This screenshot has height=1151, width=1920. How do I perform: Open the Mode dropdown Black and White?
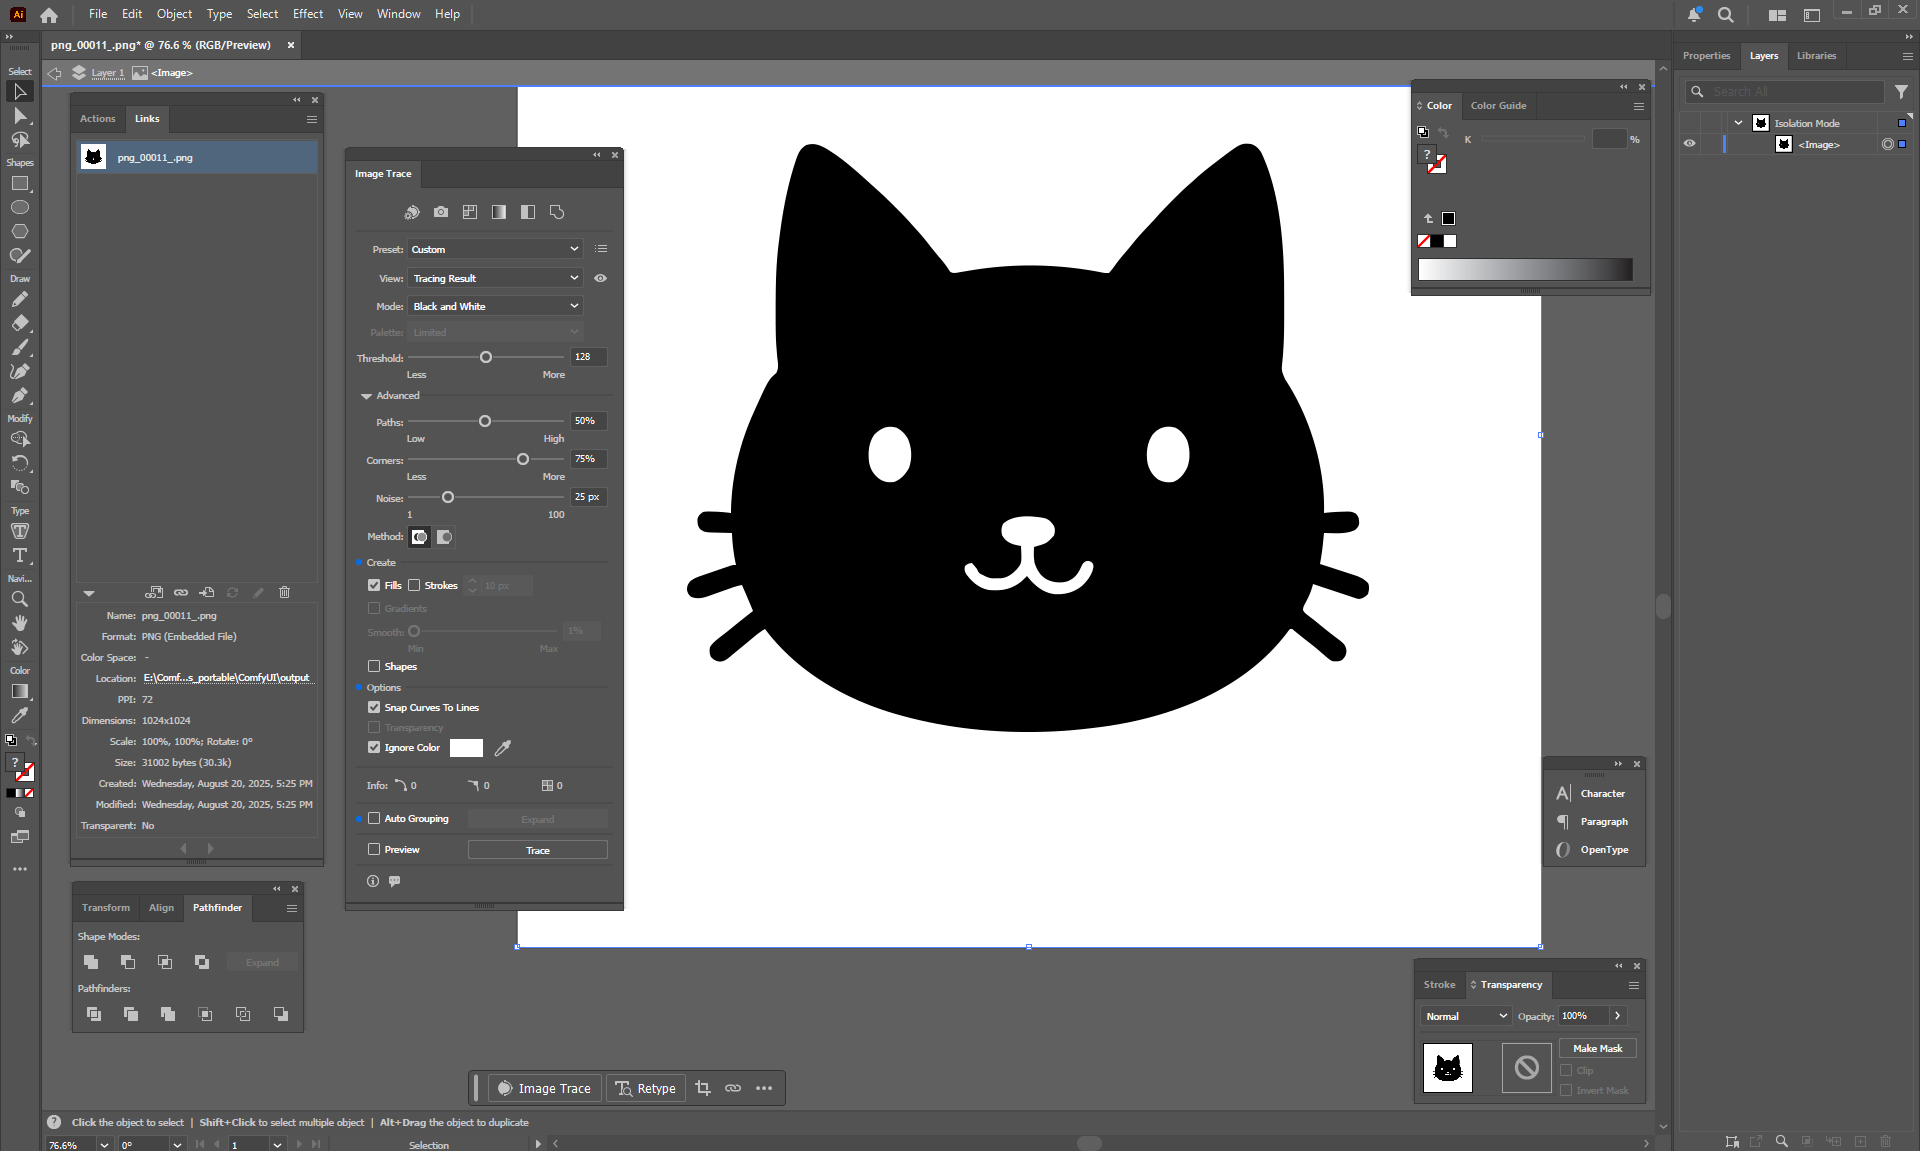click(x=495, y=306)
